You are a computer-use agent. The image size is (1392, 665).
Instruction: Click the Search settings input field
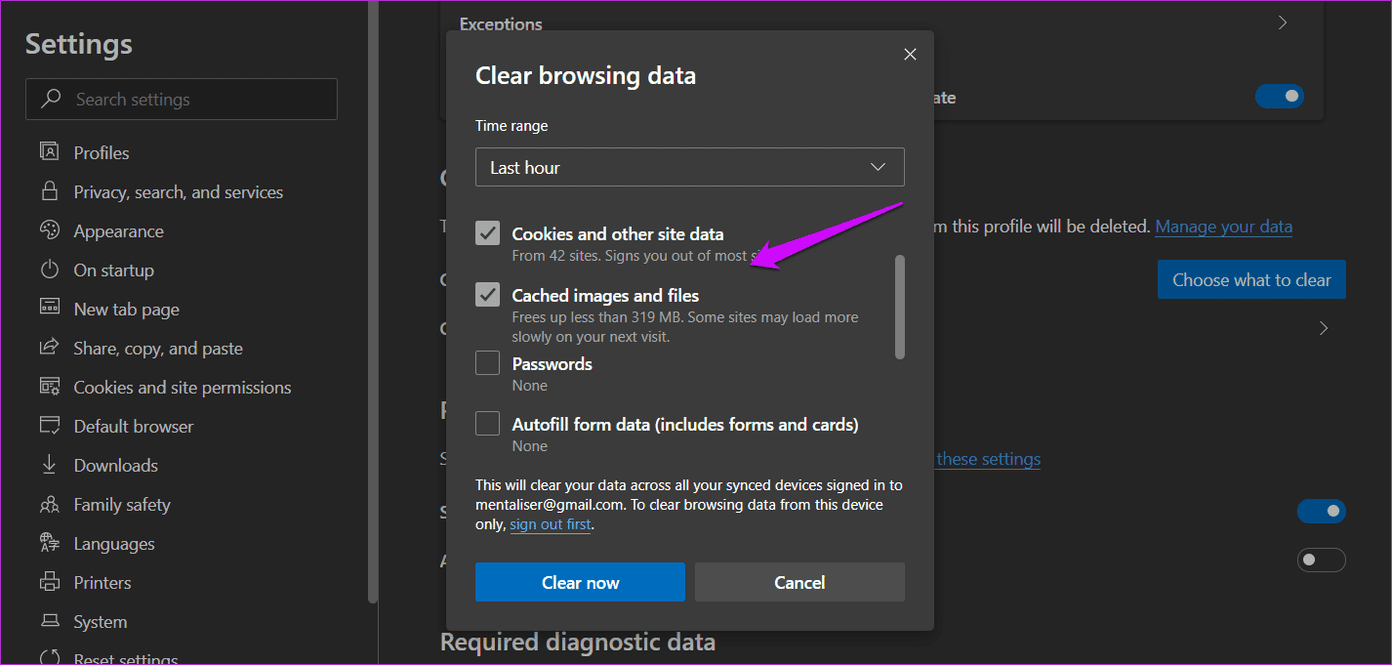[181, 99]
